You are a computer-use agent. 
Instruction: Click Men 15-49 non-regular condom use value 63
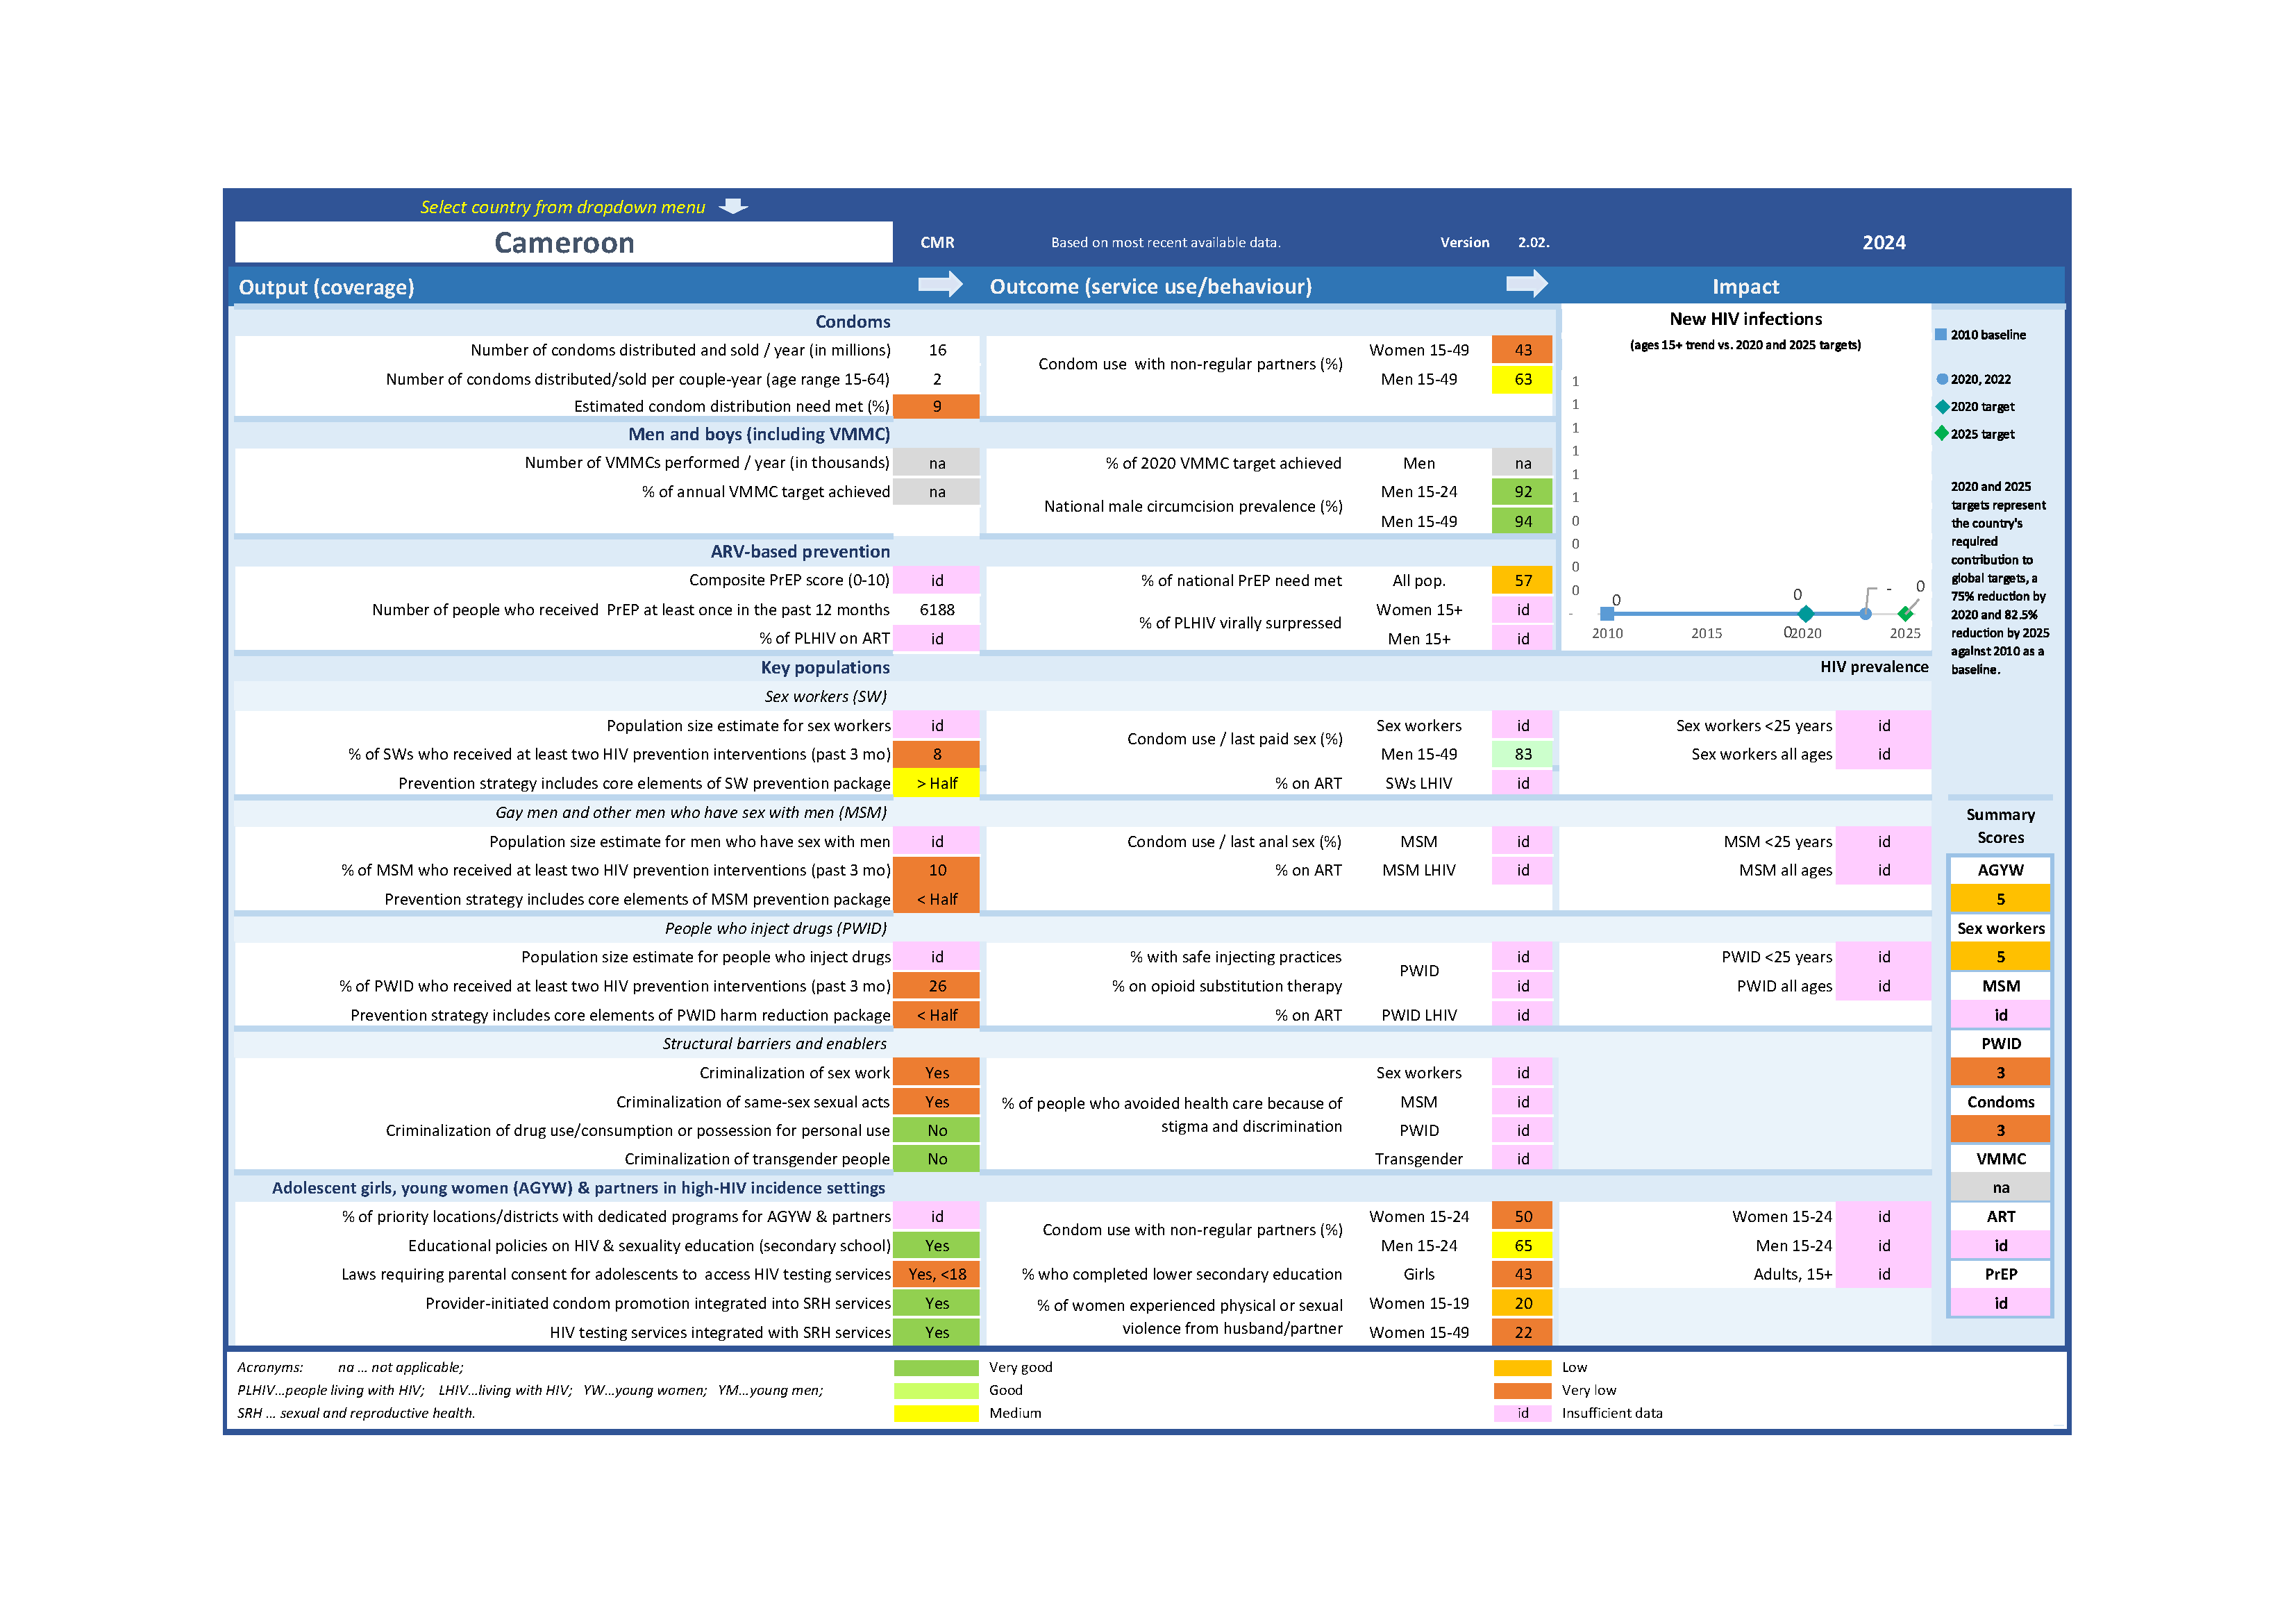pyautogui.click(x=1522, y=379)
